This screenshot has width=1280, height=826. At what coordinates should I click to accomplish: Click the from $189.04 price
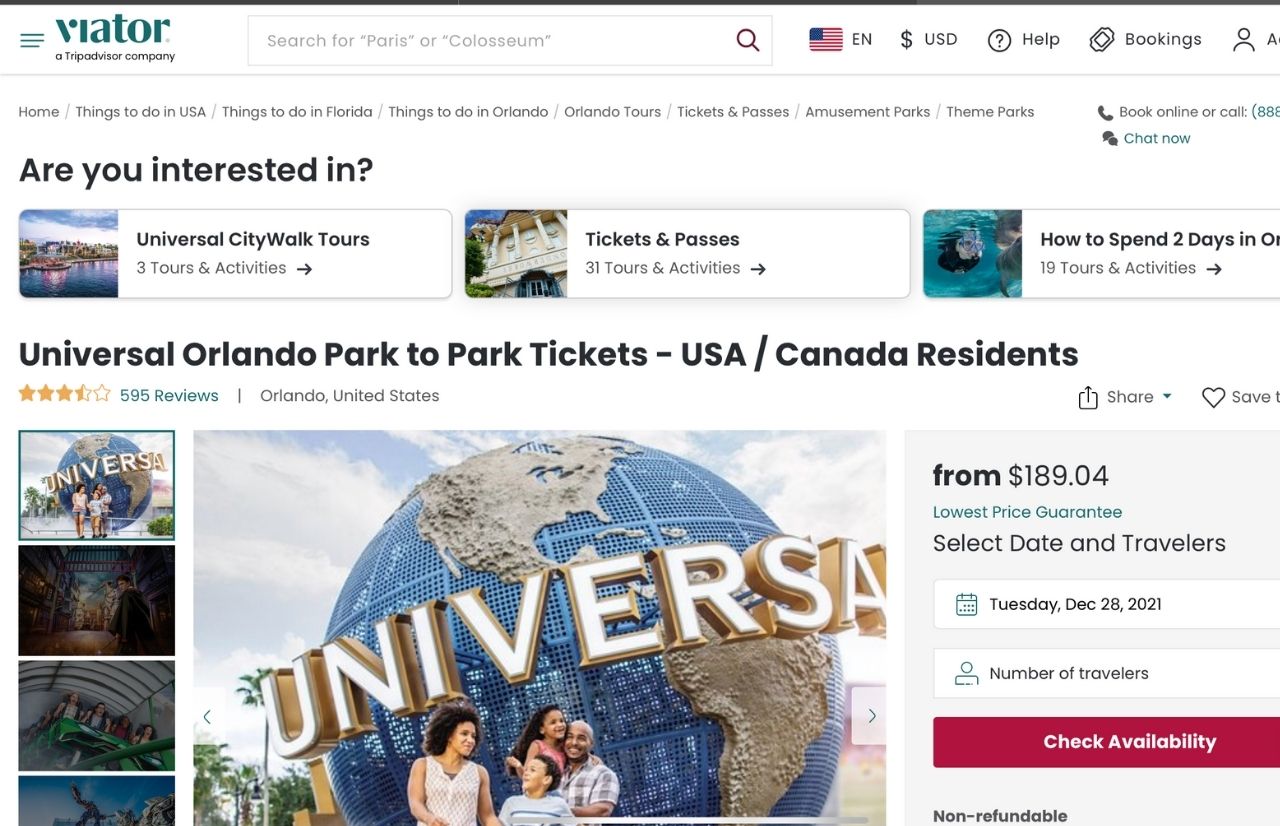tap(1021, 475)
